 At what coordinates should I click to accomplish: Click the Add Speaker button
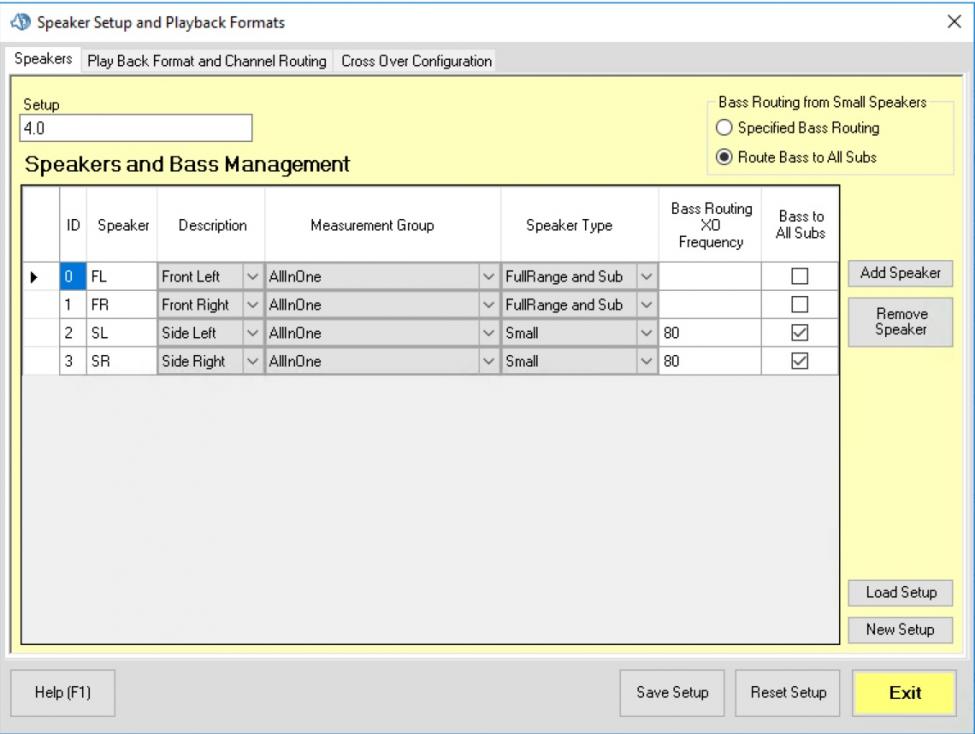coord(900,273)
